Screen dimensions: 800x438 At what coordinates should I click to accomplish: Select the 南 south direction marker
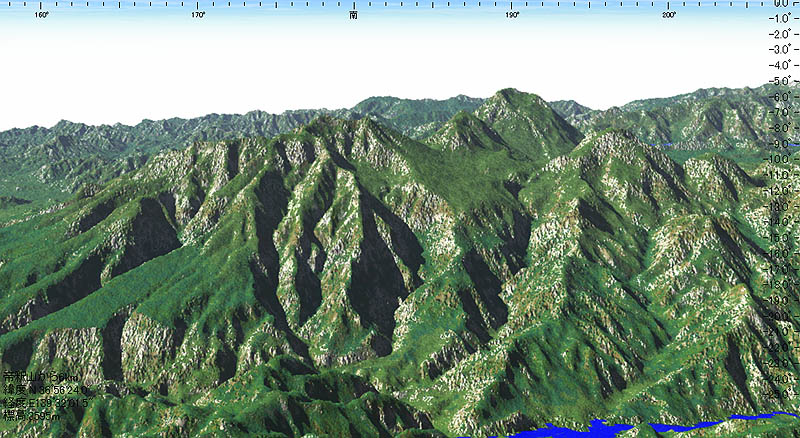pyautogui.click(x=354, y=15)
